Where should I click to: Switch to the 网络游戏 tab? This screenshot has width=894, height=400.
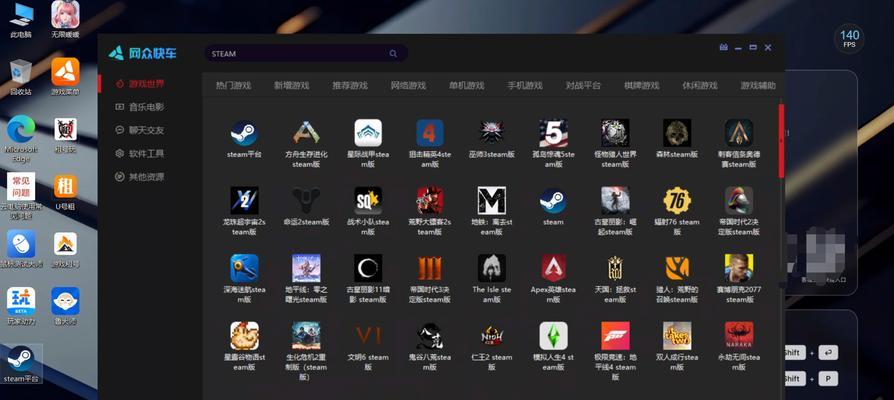pyautogui.click(x=408, y=86)
